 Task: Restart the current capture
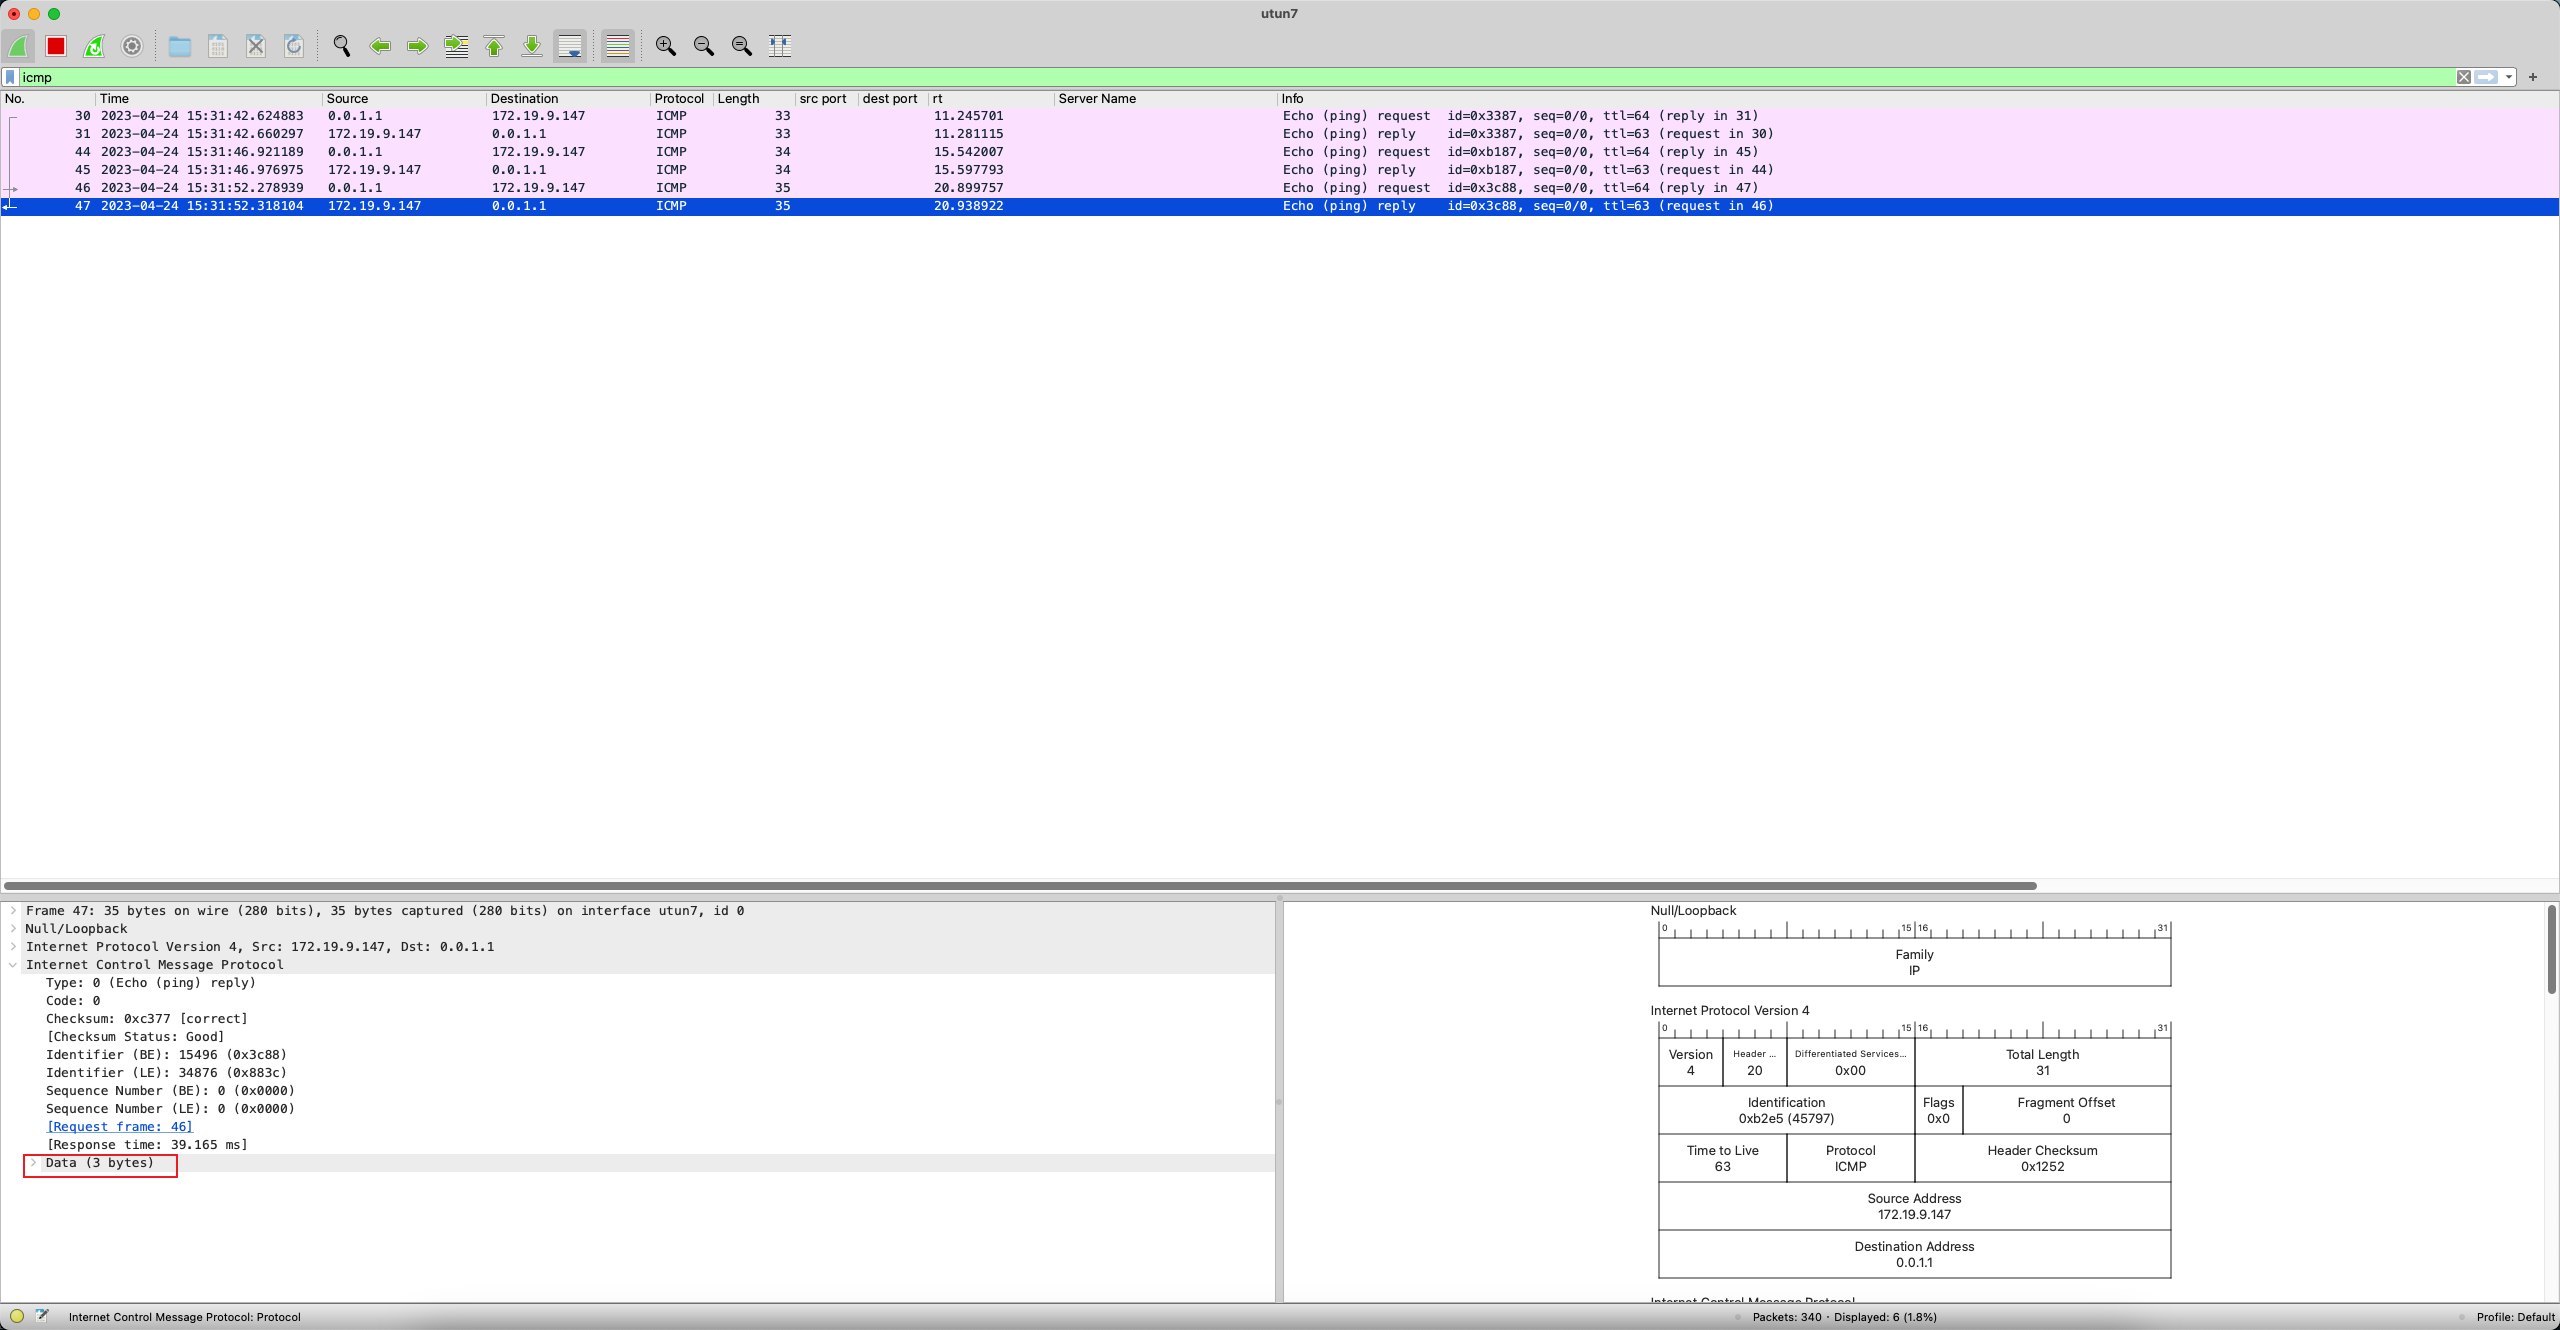pyautogui.click(x=94, y=46)
